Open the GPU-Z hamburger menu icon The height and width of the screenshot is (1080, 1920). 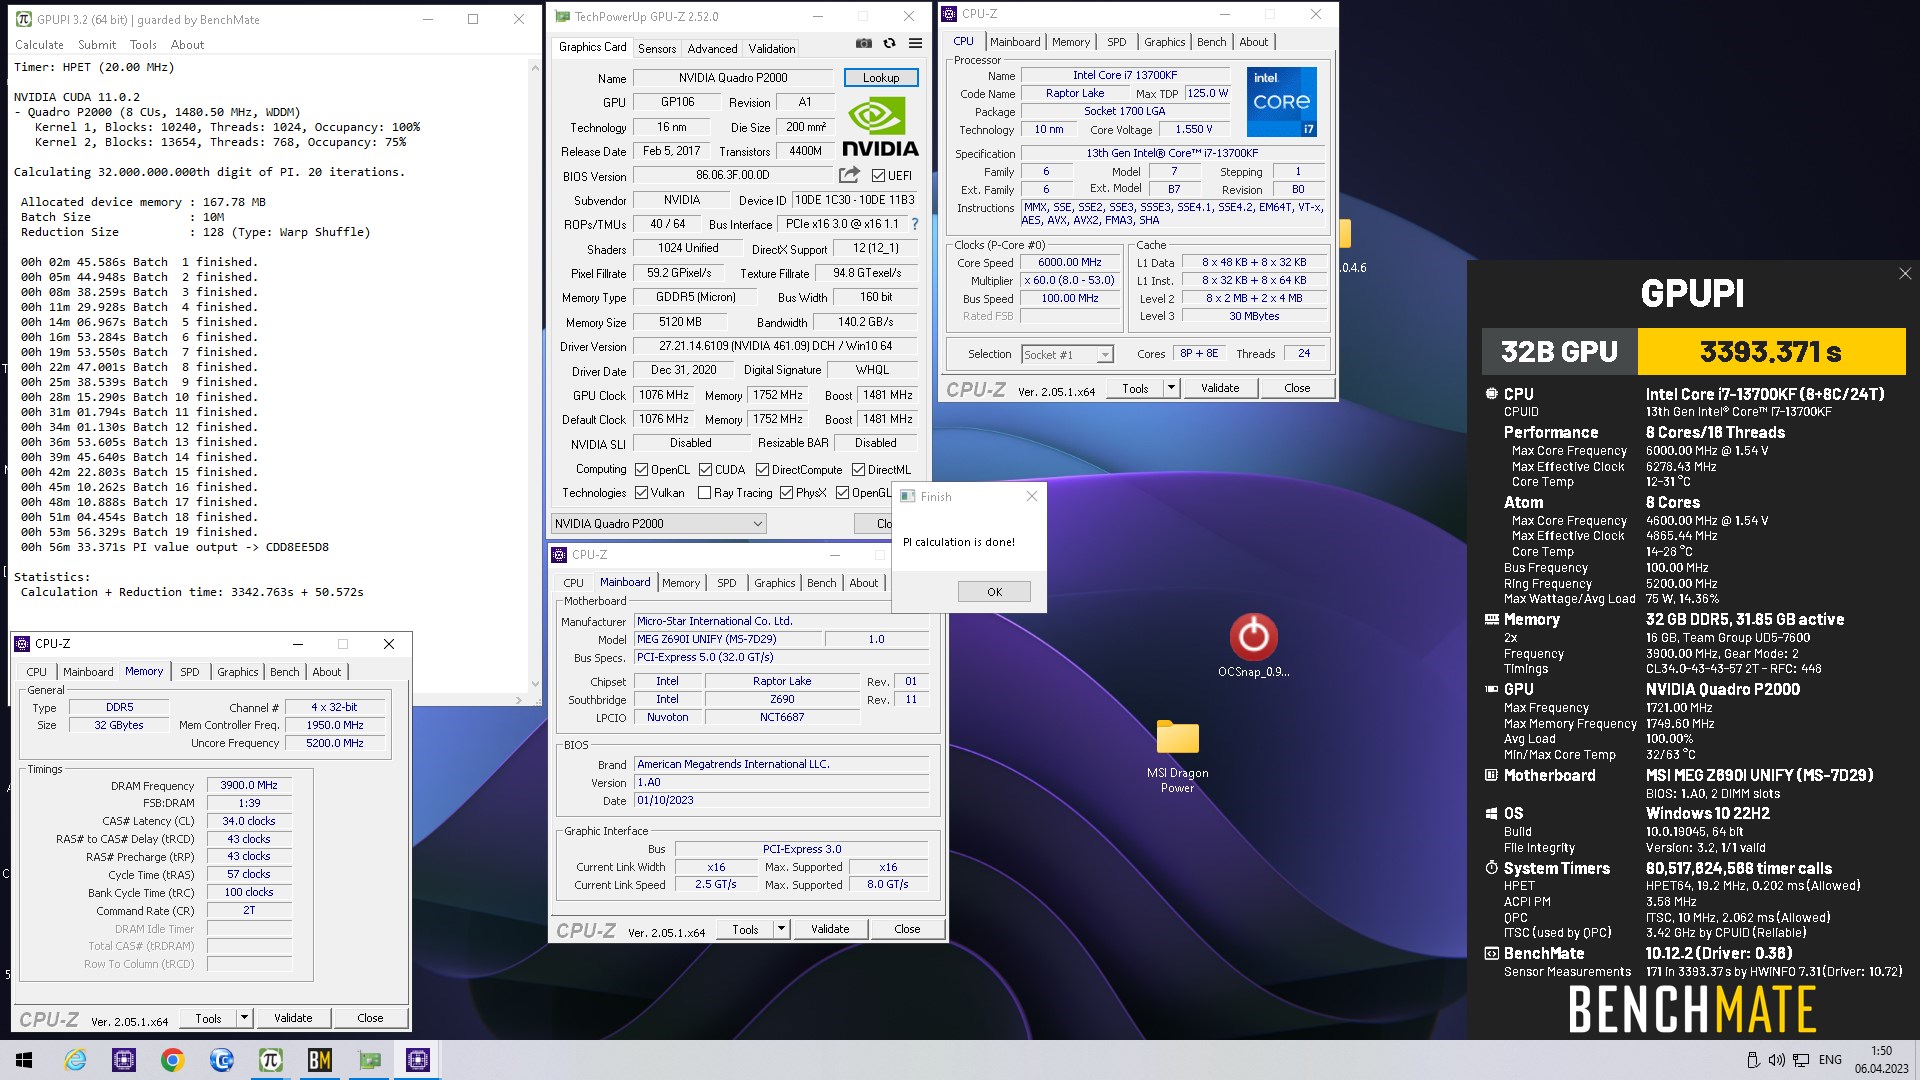click(915, 44)
